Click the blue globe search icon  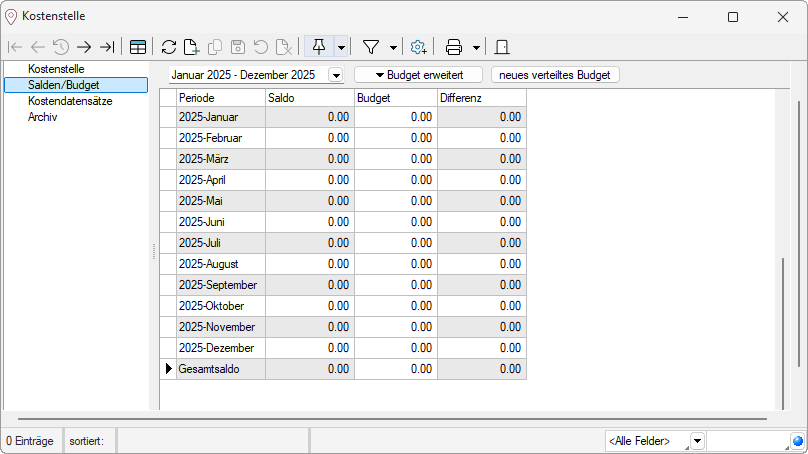click(x=798, y=441)
